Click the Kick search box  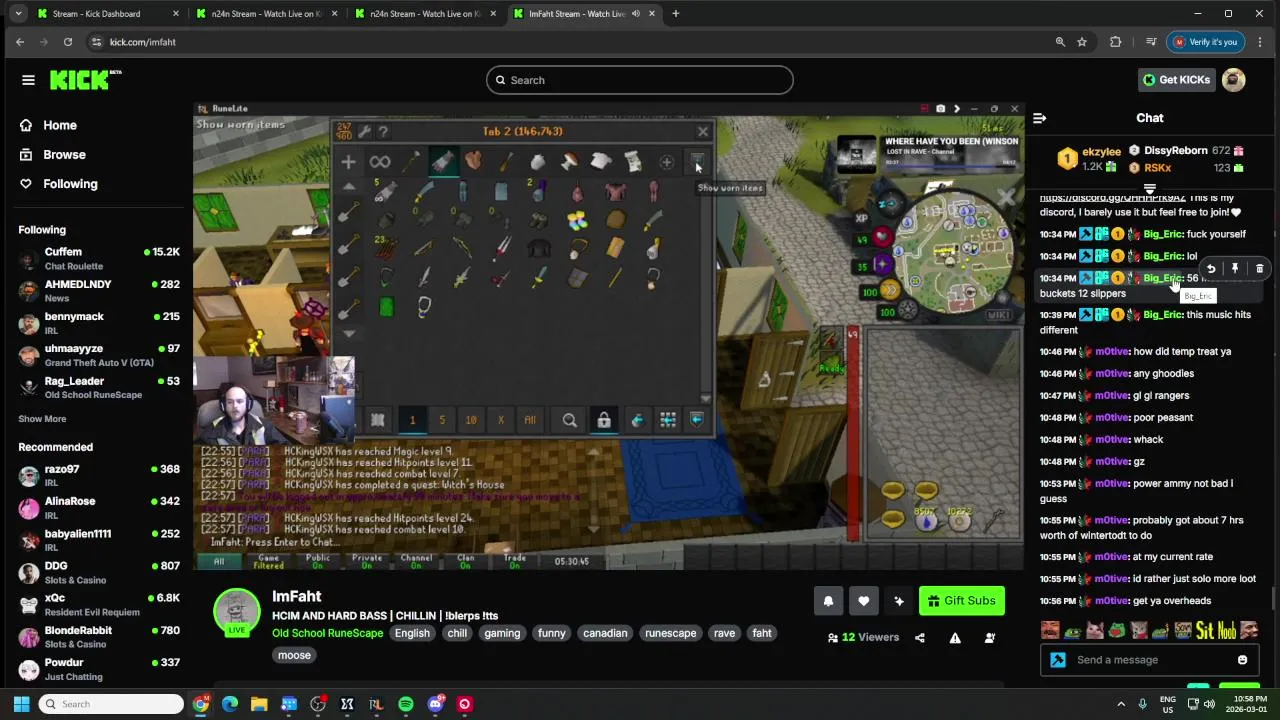(640, 80)
